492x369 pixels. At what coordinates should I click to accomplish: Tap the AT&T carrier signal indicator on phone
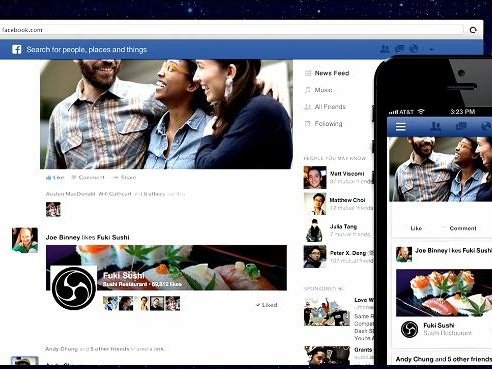pyautogui.click(x=402, y=112)
